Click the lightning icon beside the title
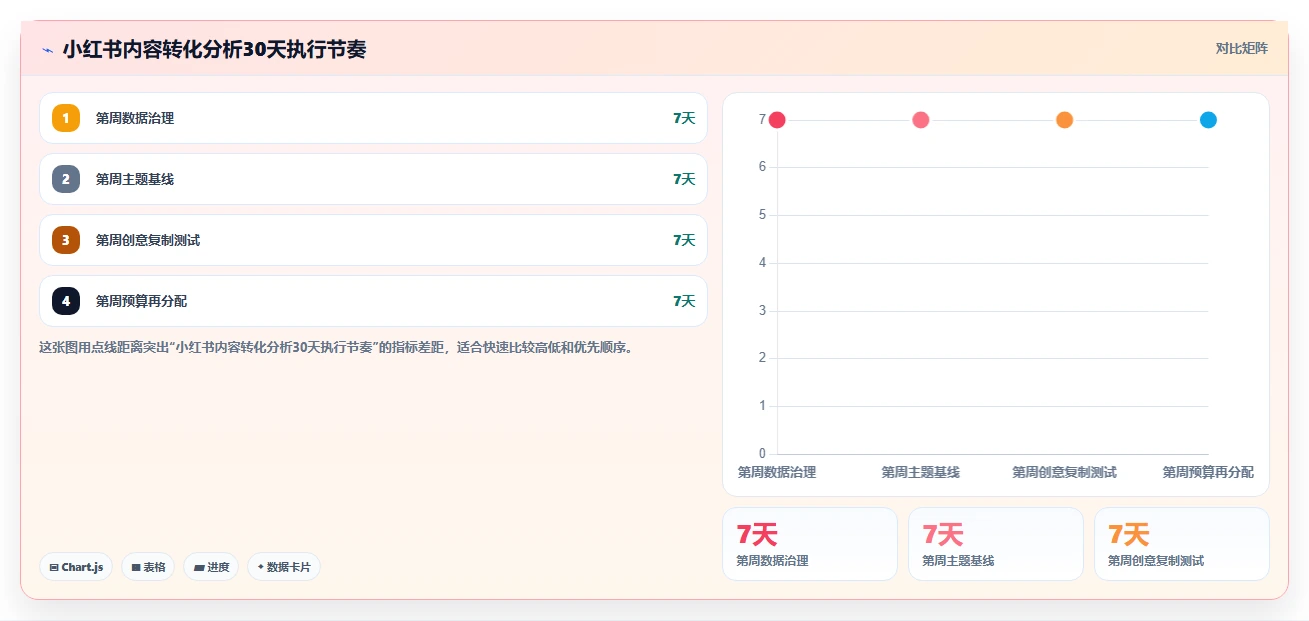This screenshot has height=621, width=1309. (x=47, y=50)
